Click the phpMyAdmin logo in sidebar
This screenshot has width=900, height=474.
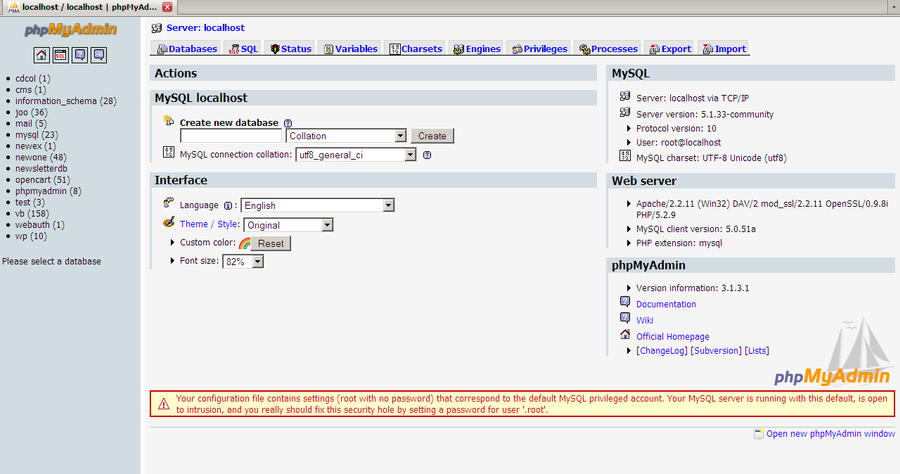pyautogui.click(x=71, y=30)
